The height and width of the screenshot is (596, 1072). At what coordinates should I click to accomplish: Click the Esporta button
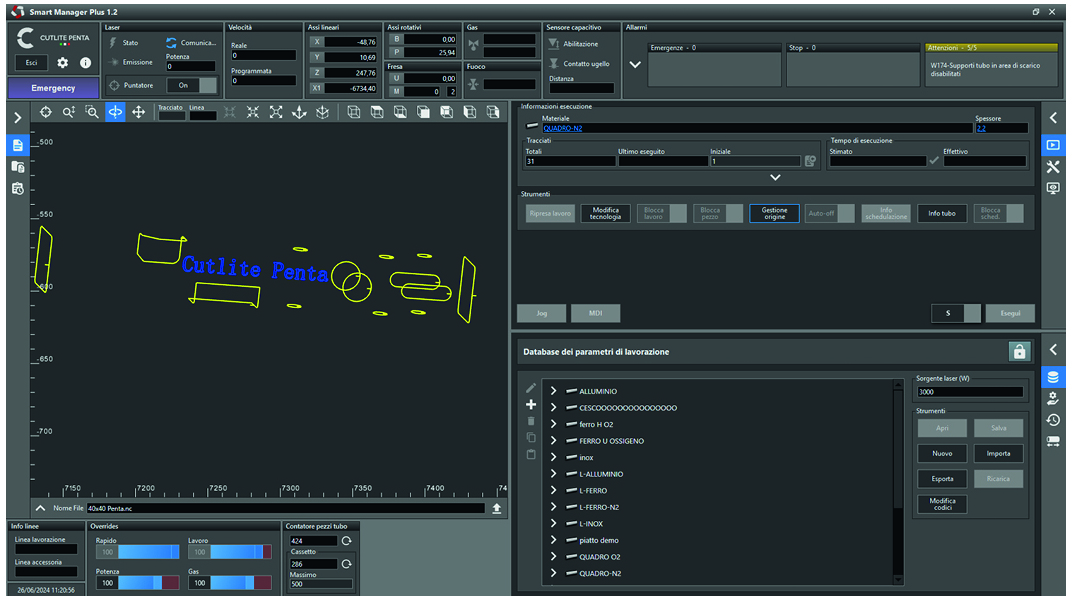coord(942,478)
